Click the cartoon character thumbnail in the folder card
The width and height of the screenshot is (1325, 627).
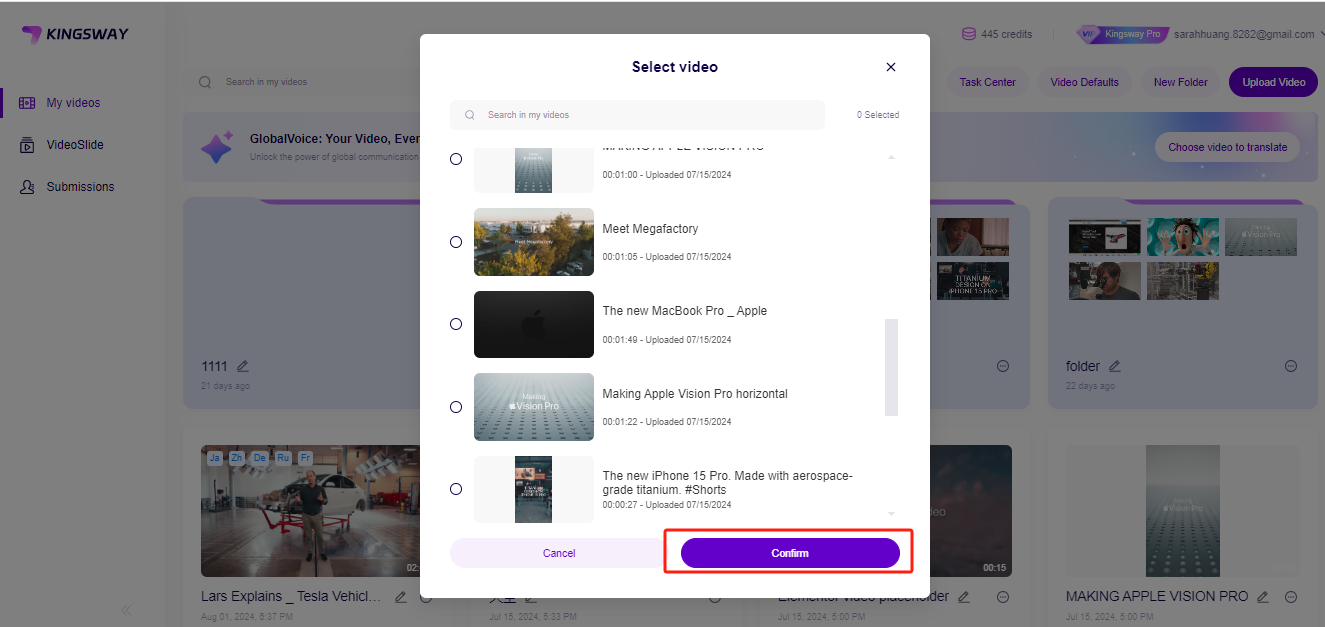tap(1183, 236)
